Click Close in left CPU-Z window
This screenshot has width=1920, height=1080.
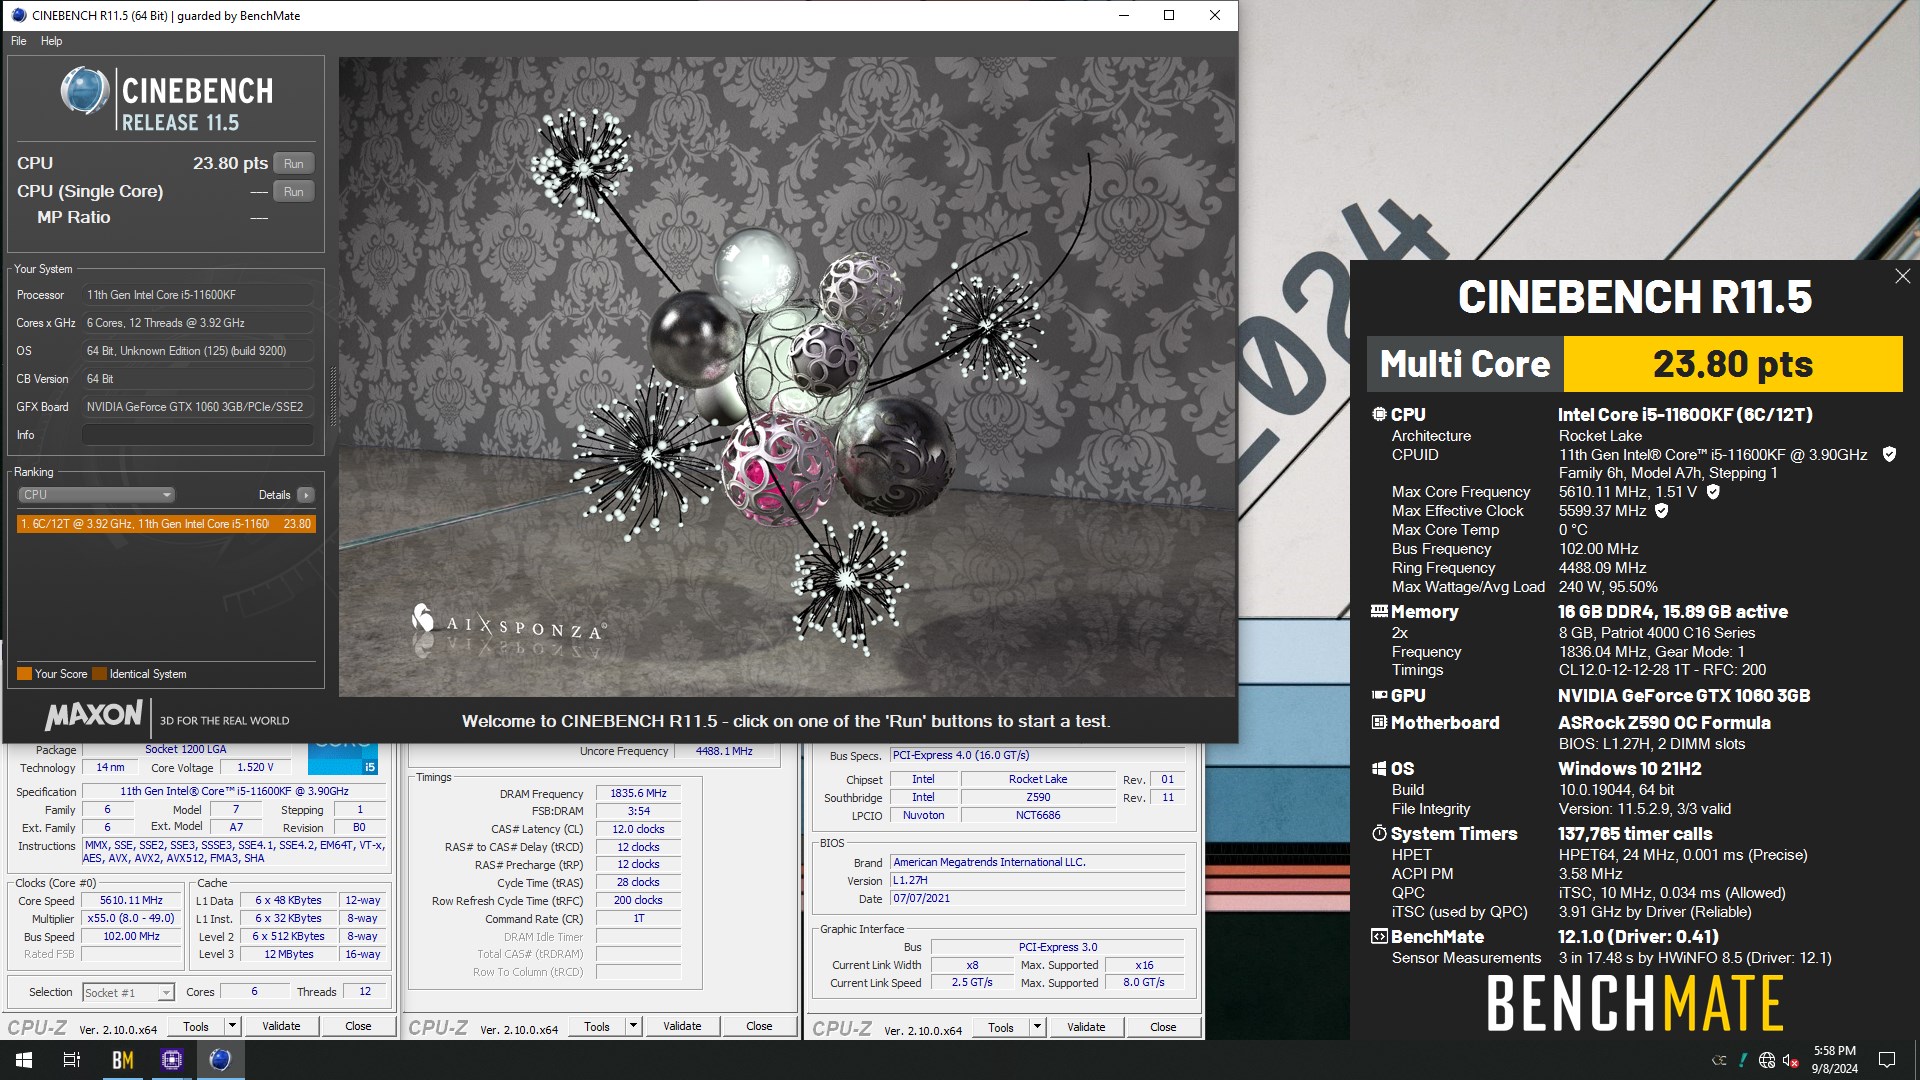[358, 1026]
